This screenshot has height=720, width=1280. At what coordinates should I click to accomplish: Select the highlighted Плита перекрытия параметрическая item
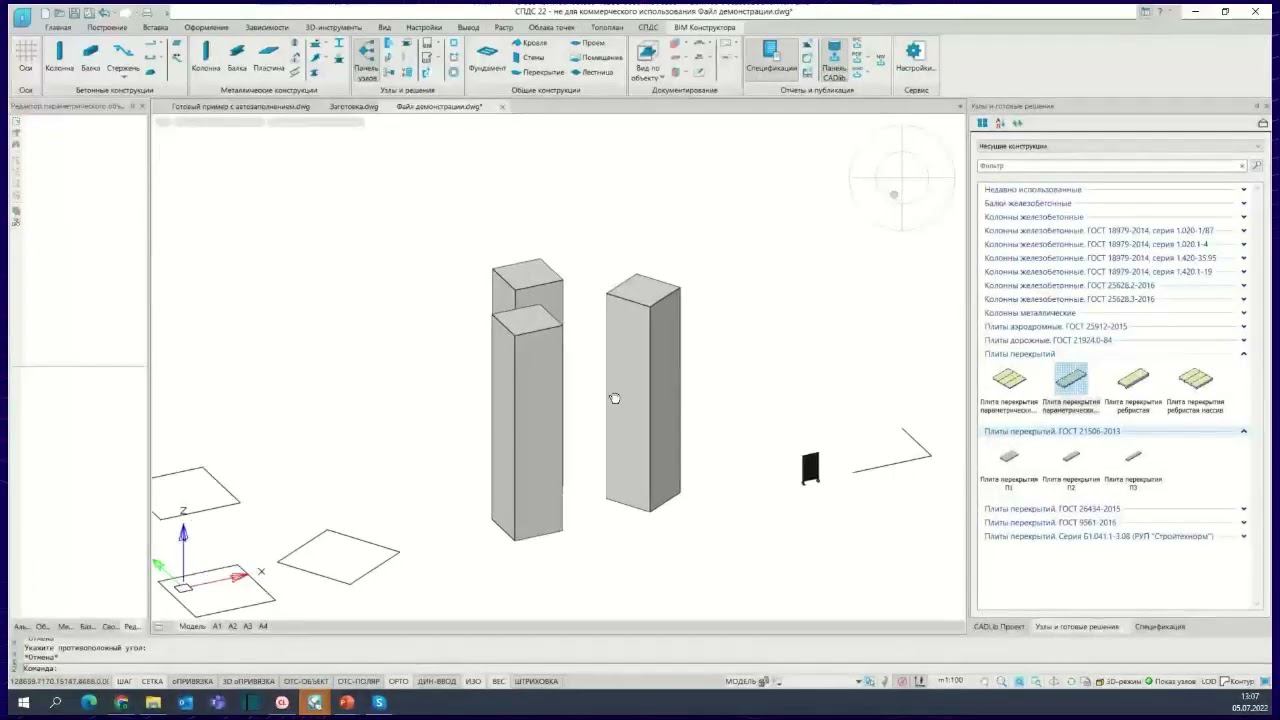1071,389
